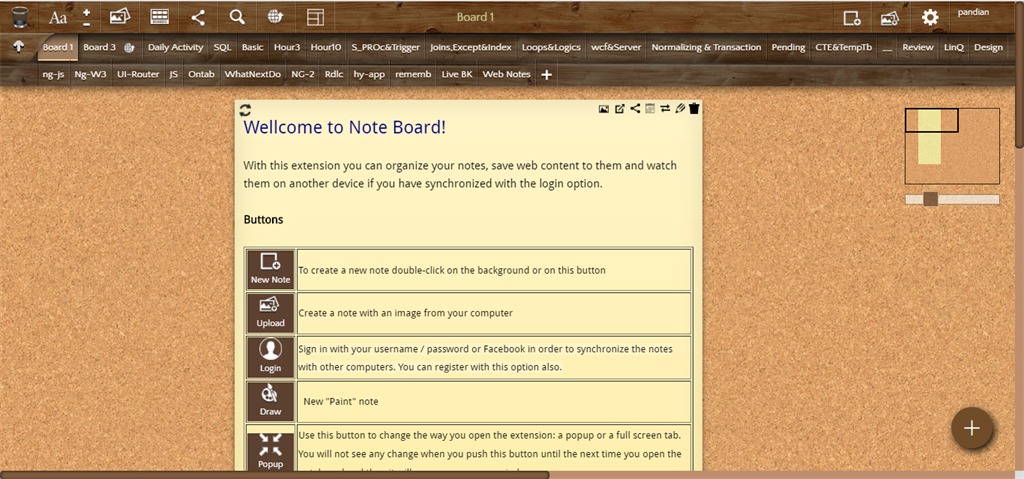Open the Hour3 tab
Image resolution: width=1024 pixels, height=479 pixels.
click(287, 47)
